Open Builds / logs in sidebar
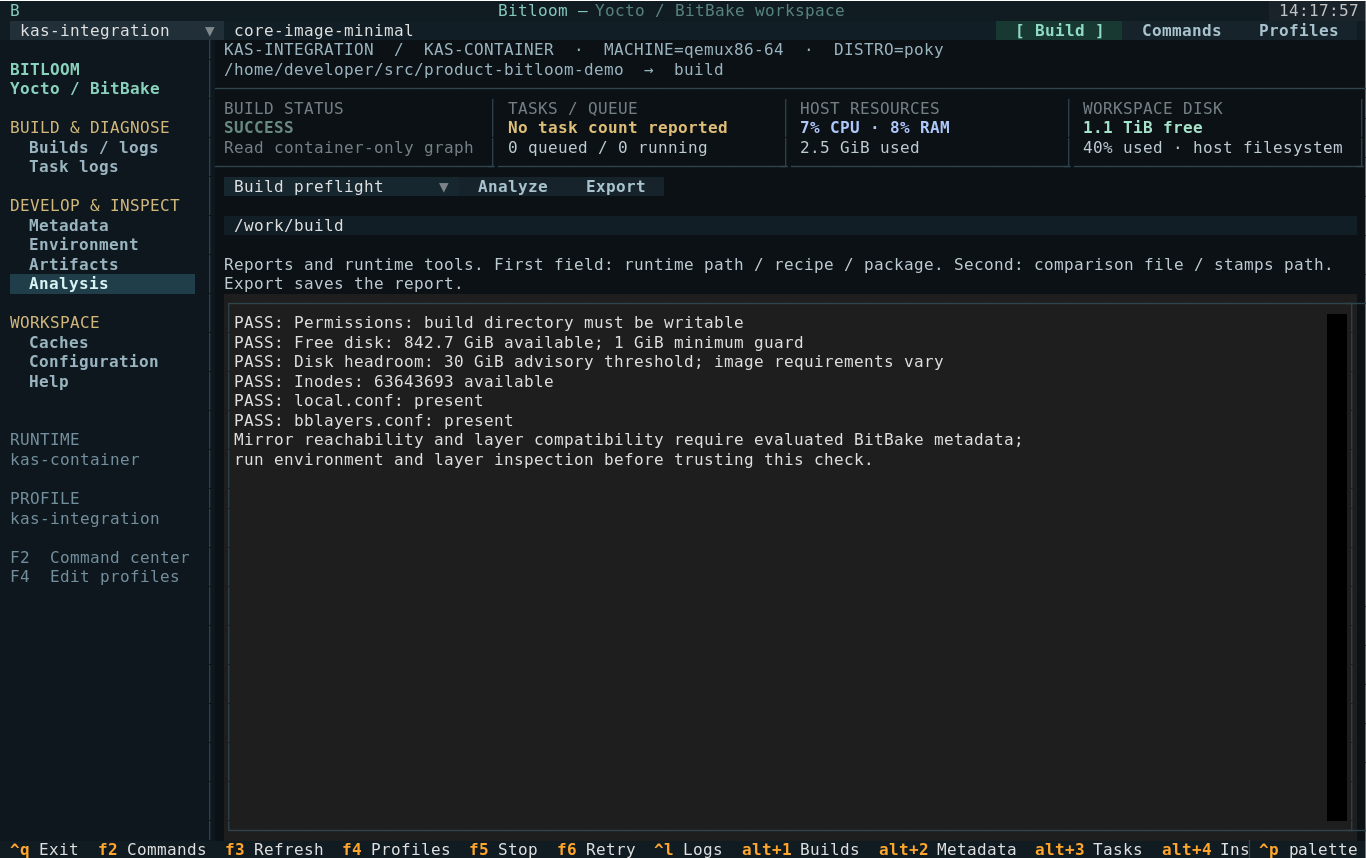1366x858 pixels. click(x=93, y=147)
